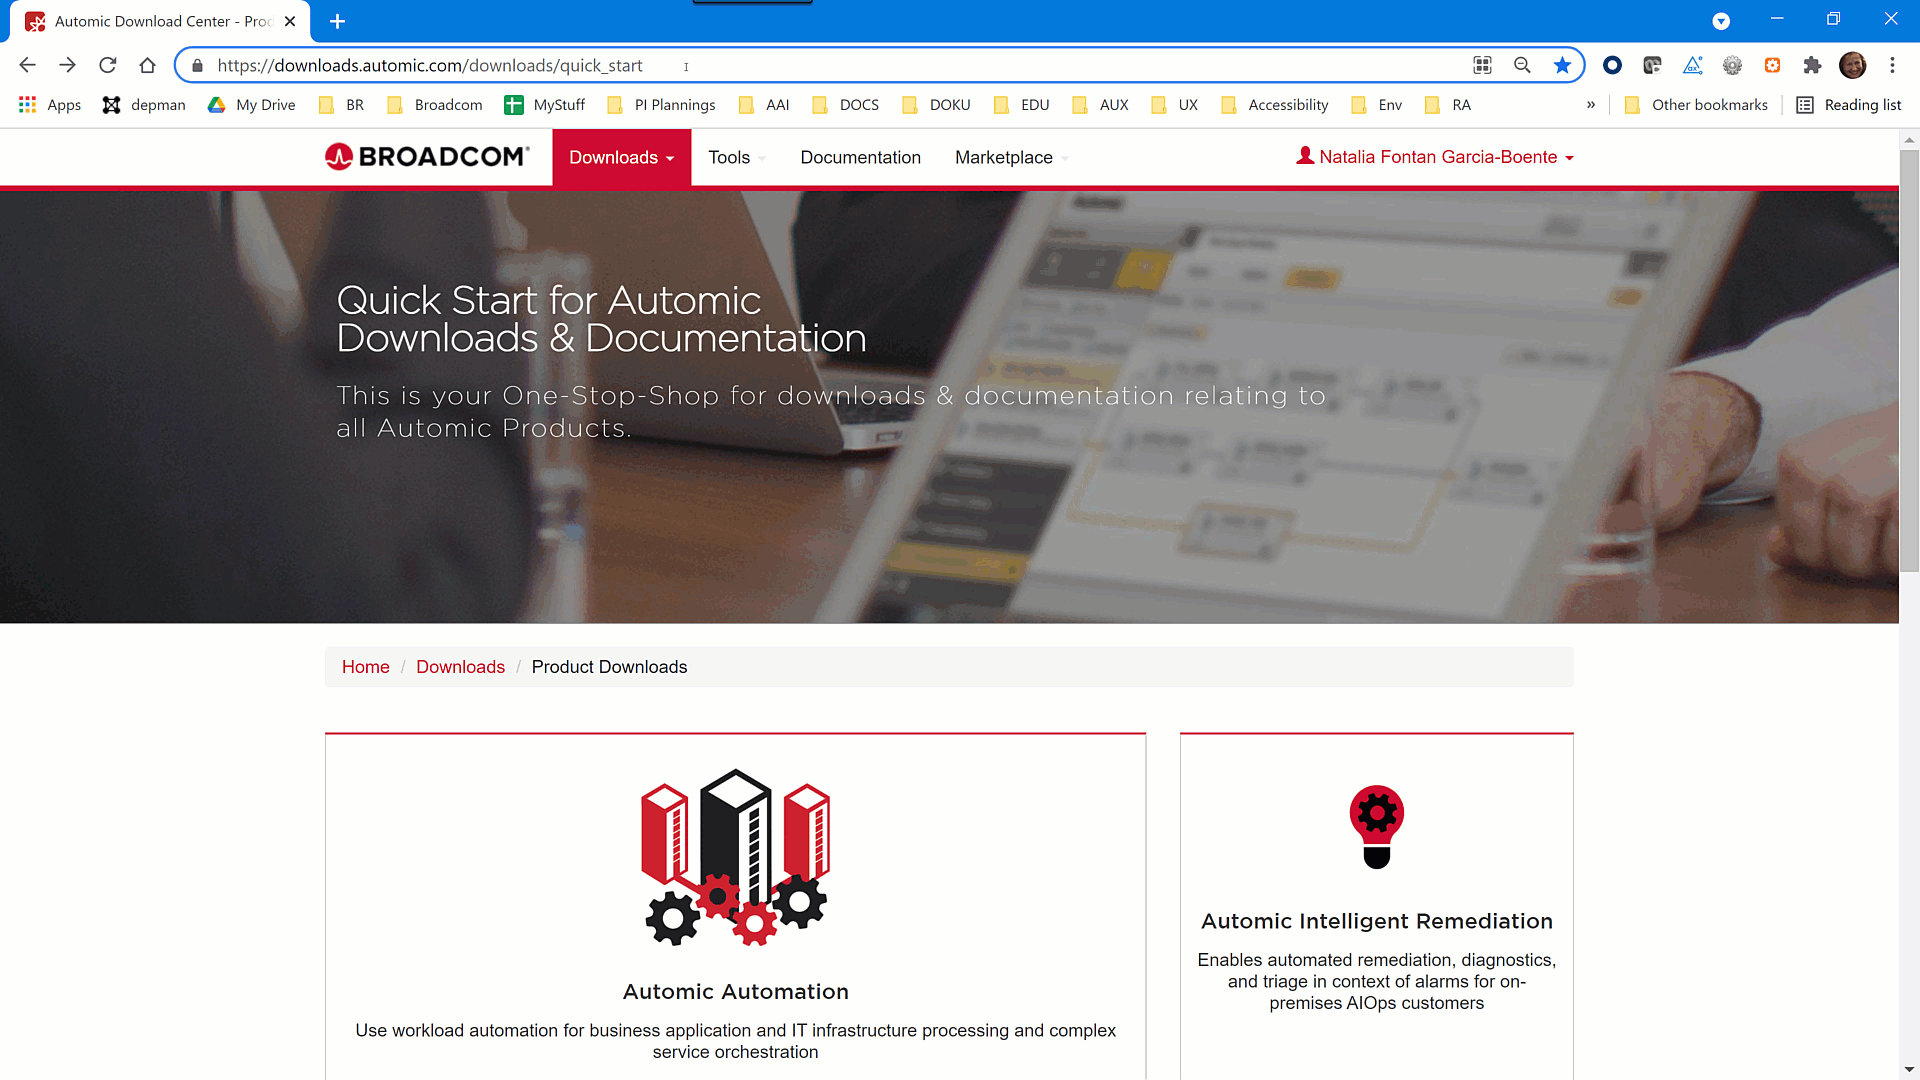The height and width of the screenshot is (1080, 1920).
Task: Open the orange gear extension icon
Action: (x=1772, y=65)
